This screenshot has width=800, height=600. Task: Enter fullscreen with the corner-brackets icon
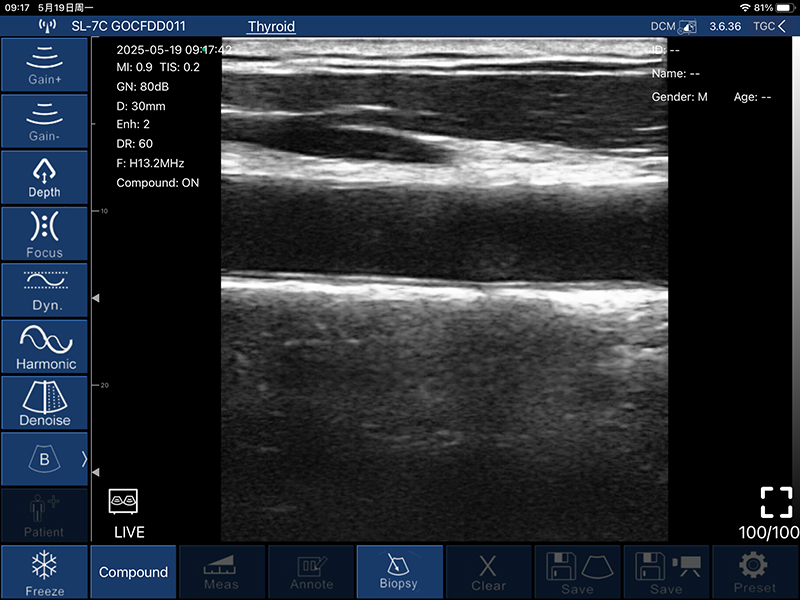point(776,502)
